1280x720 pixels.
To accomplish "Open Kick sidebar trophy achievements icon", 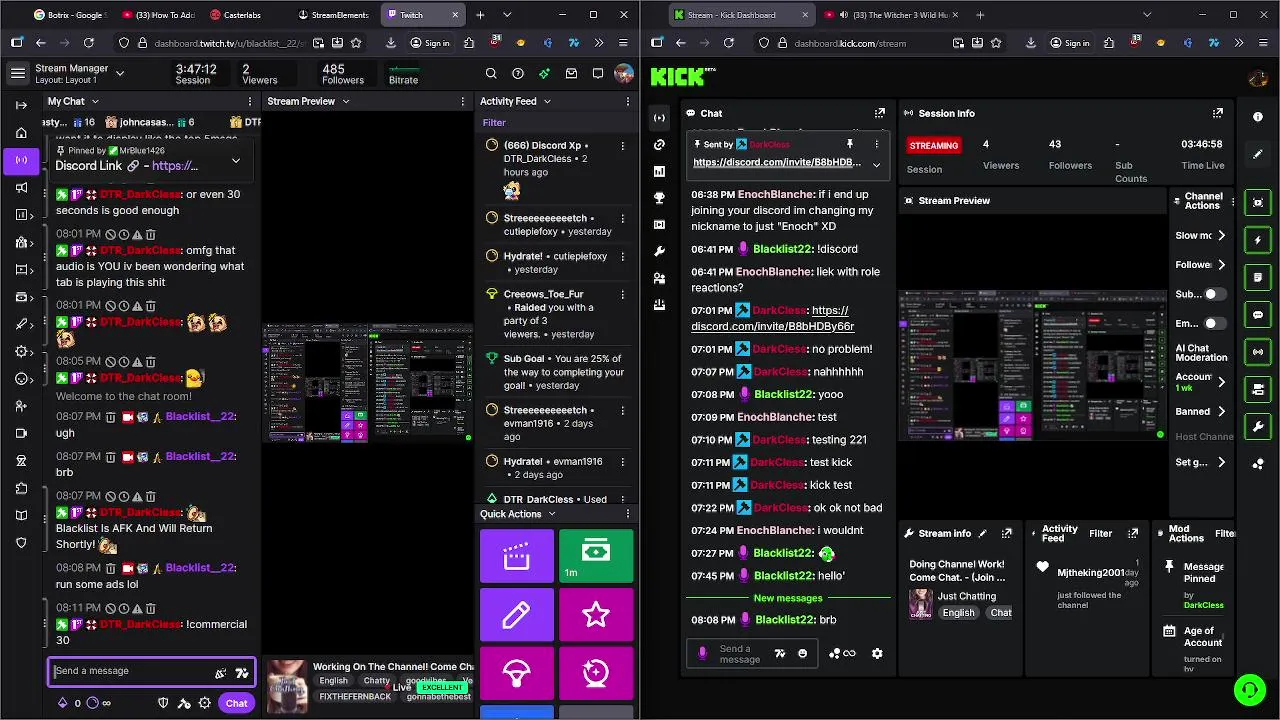I will click(x=659, y=198).
